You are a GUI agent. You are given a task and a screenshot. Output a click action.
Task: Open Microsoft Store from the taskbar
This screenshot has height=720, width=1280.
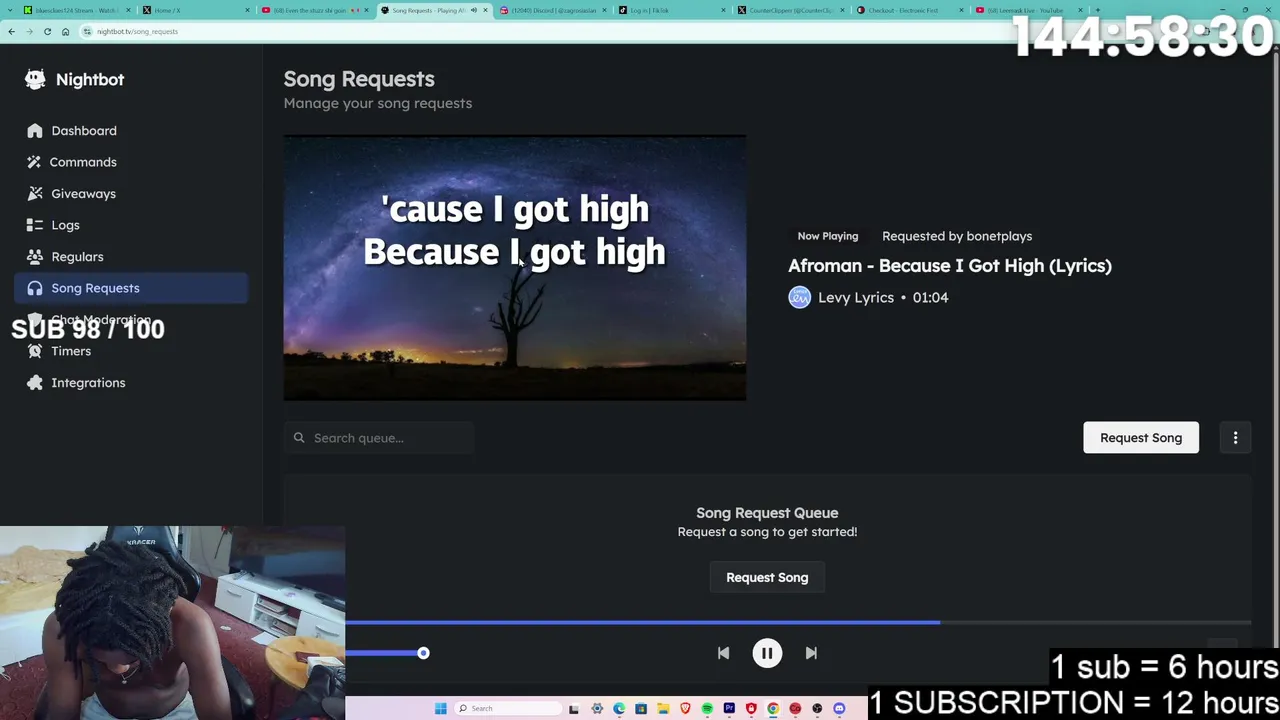click(641, 708)
